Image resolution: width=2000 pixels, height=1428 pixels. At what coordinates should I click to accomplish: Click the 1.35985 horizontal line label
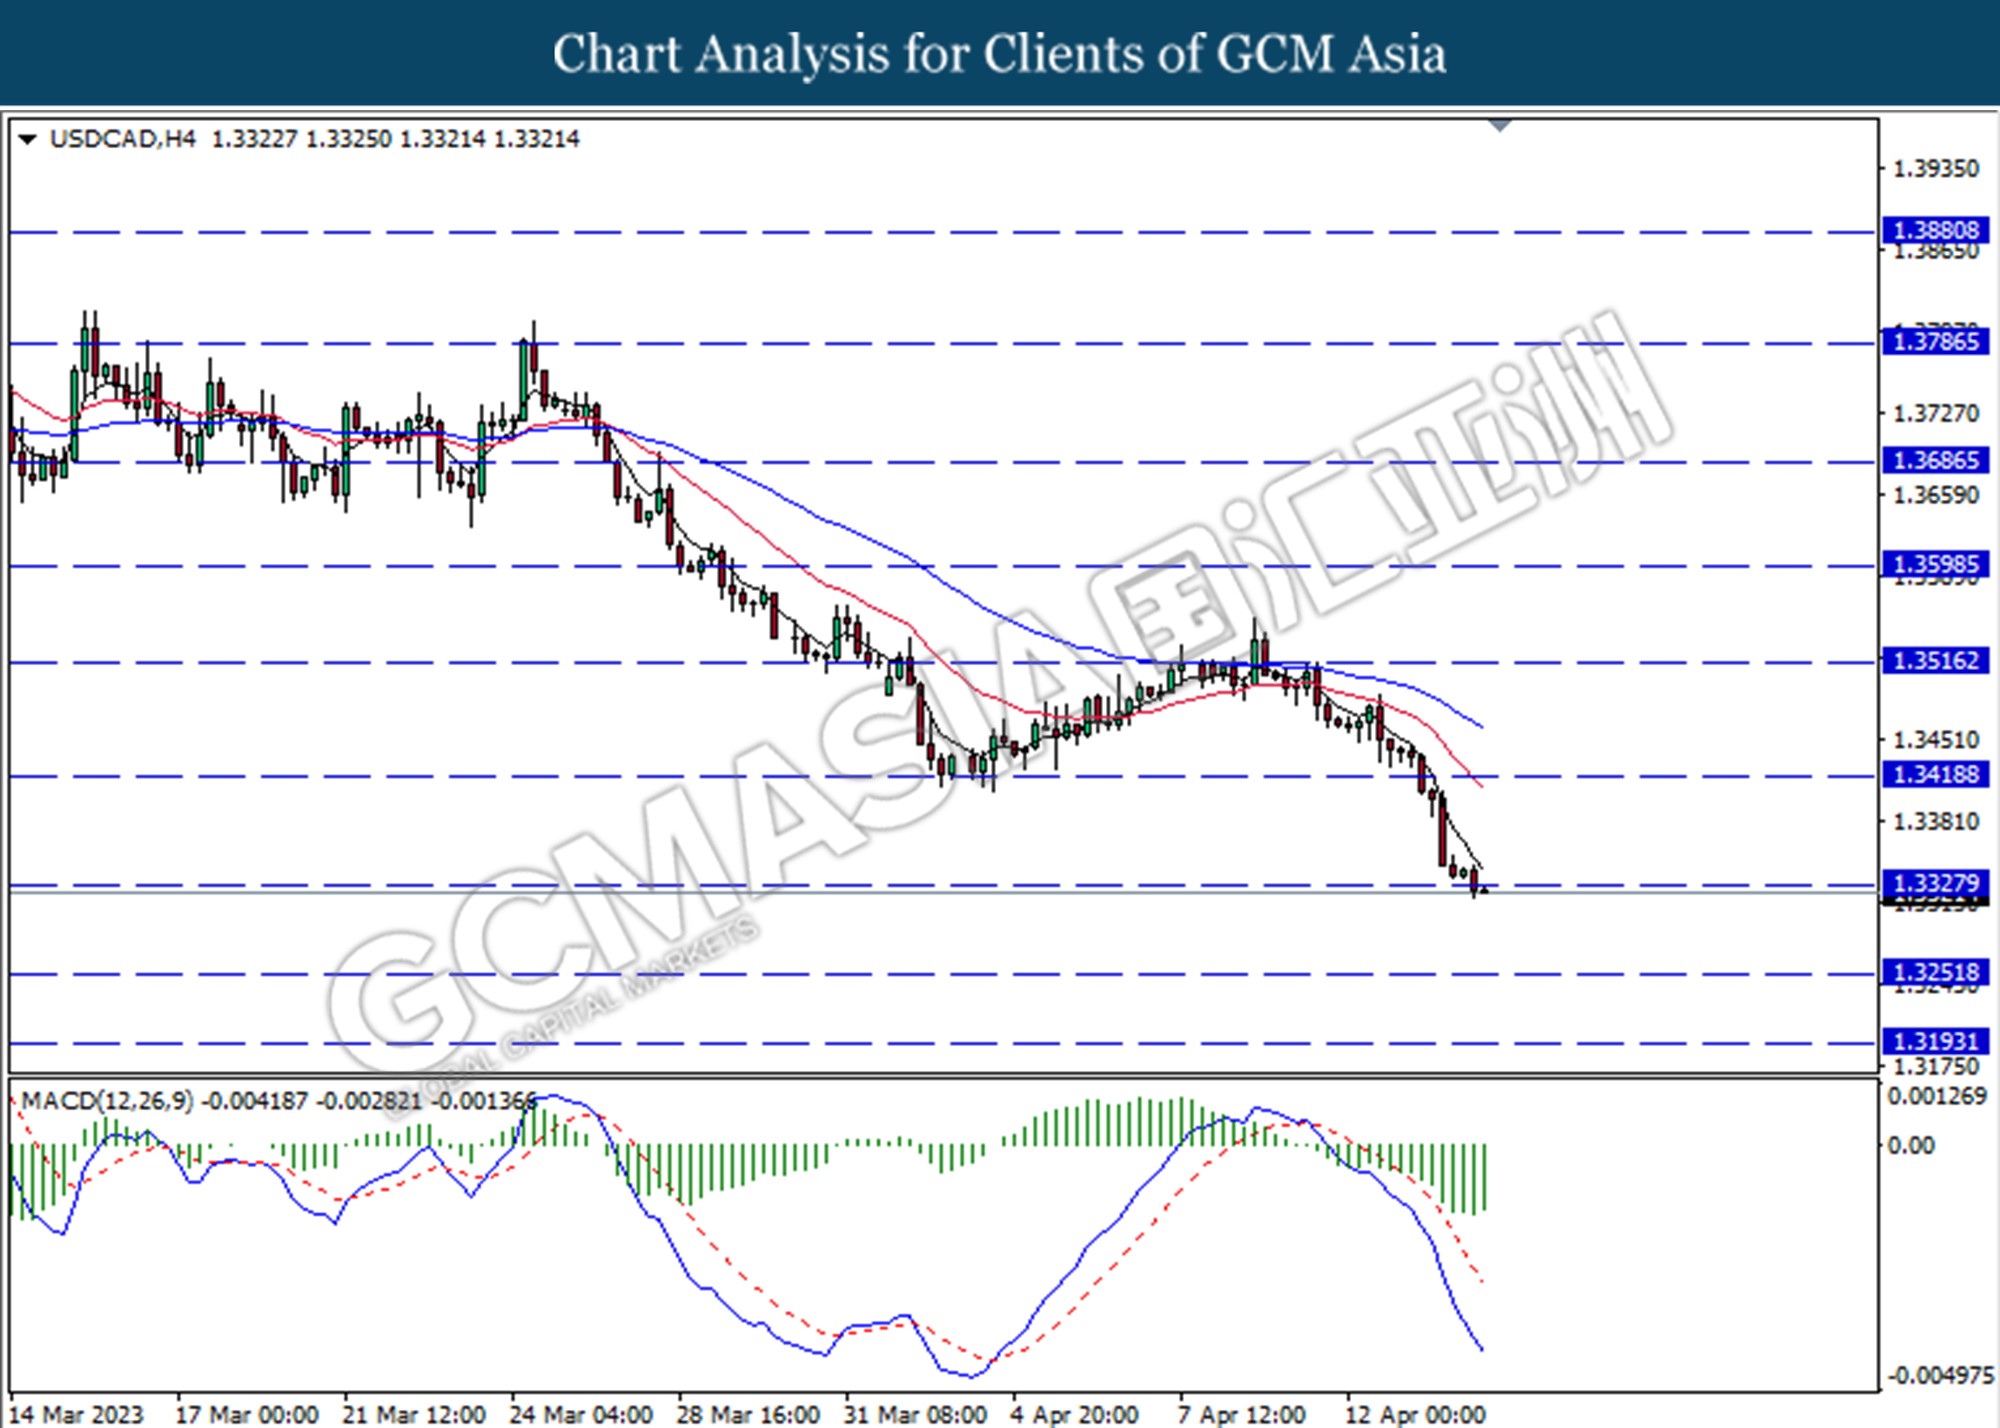tap(1936, 564)
